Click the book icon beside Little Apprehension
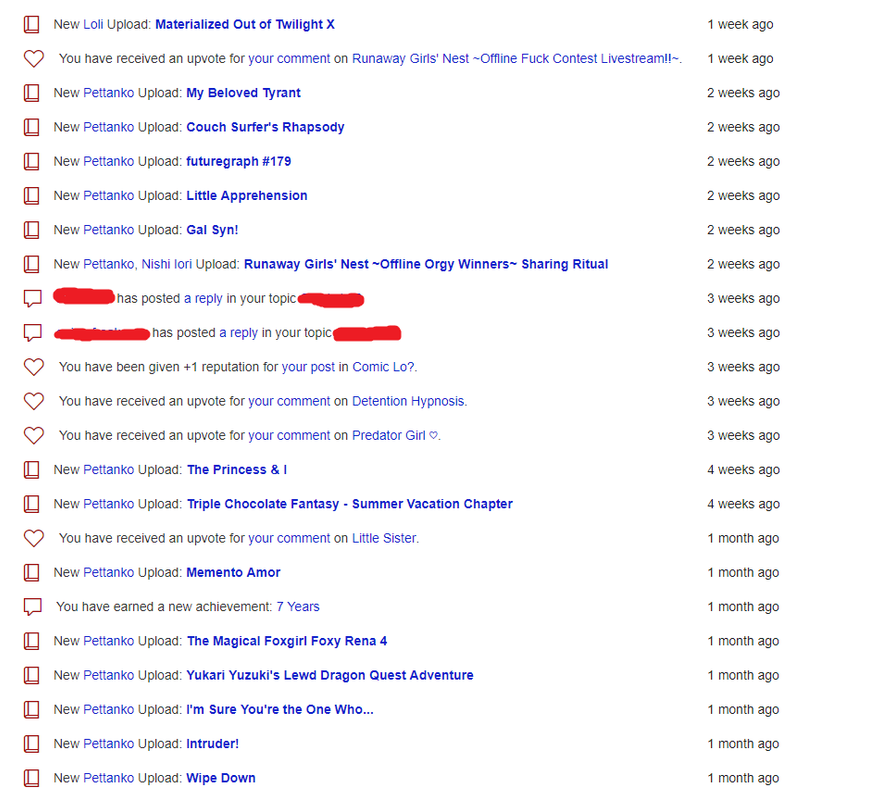The width and height of the screenshot is (882, 800). pyautogui.click(x=32, y=196)
